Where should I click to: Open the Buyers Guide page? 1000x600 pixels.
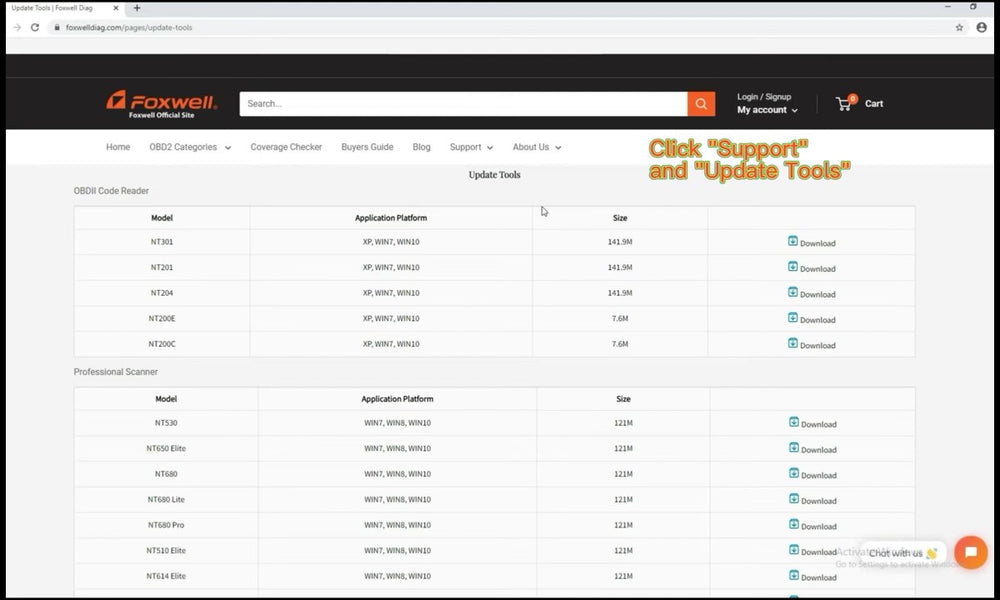pyautogui.click(x=367, y=147)
